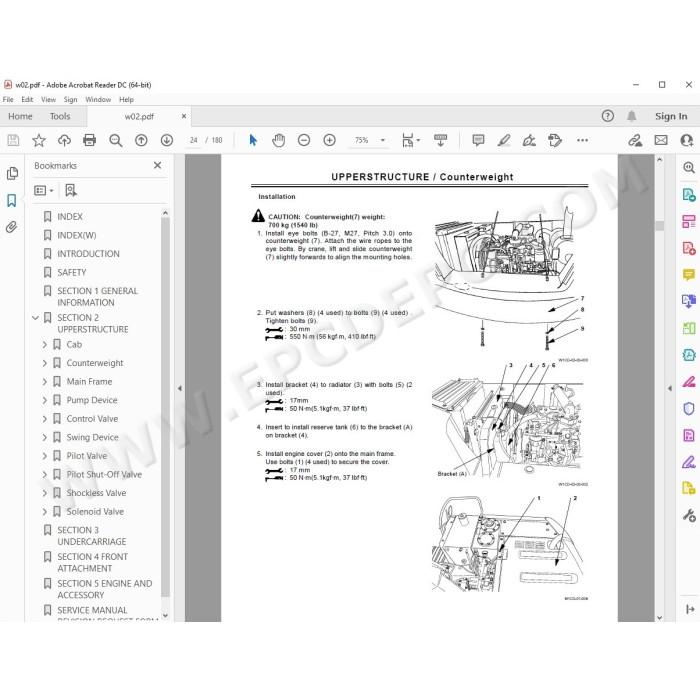Expand the Cab bookmark
This screenshot has width=700, height=700.
click(x=45, y=345)
